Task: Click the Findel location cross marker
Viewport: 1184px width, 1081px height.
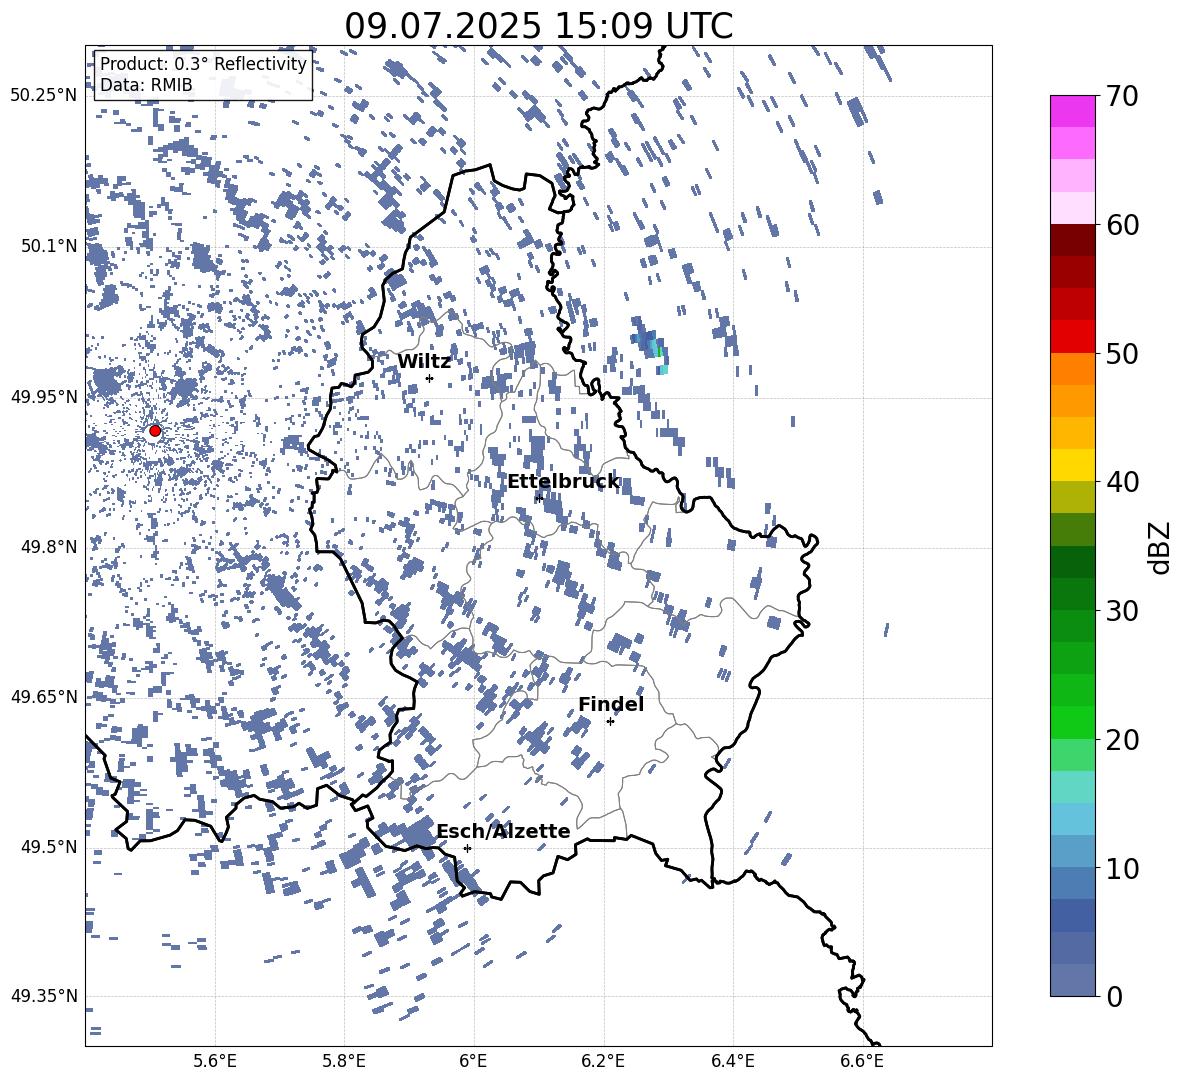Action: 610,722
